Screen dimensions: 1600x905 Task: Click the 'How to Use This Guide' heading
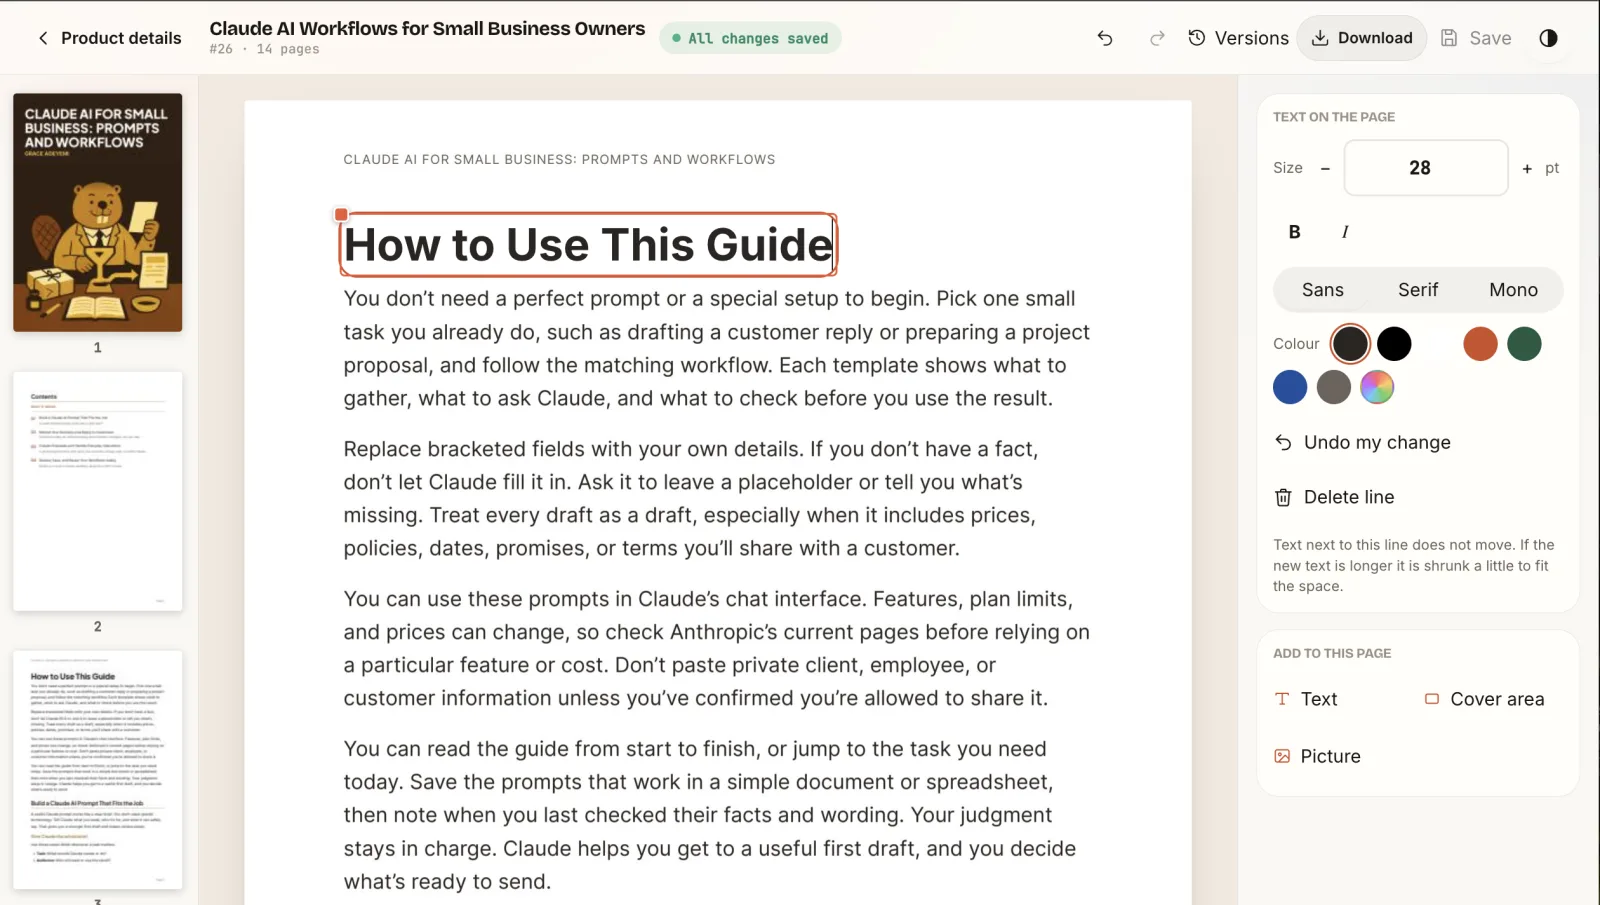click(588, 245)
